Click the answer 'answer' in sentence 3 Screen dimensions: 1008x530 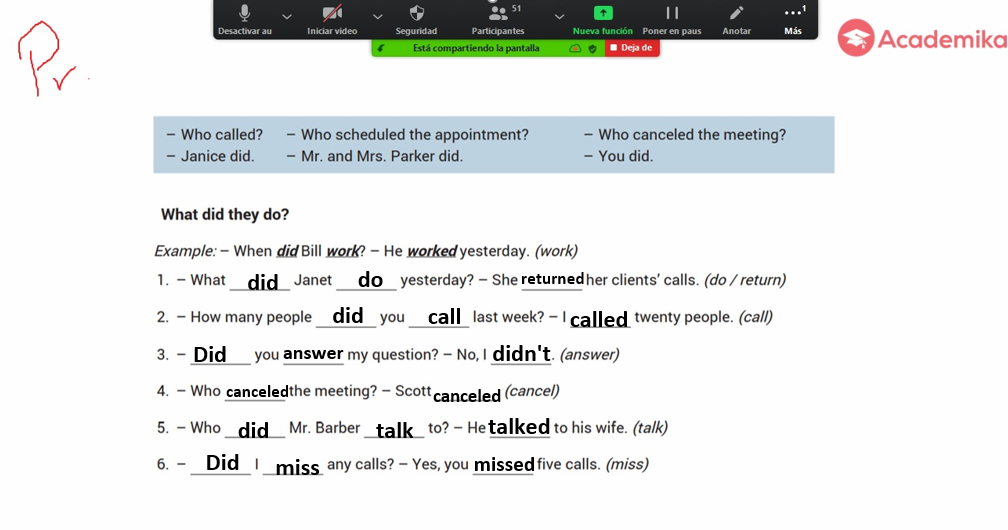tap(313, 354)
